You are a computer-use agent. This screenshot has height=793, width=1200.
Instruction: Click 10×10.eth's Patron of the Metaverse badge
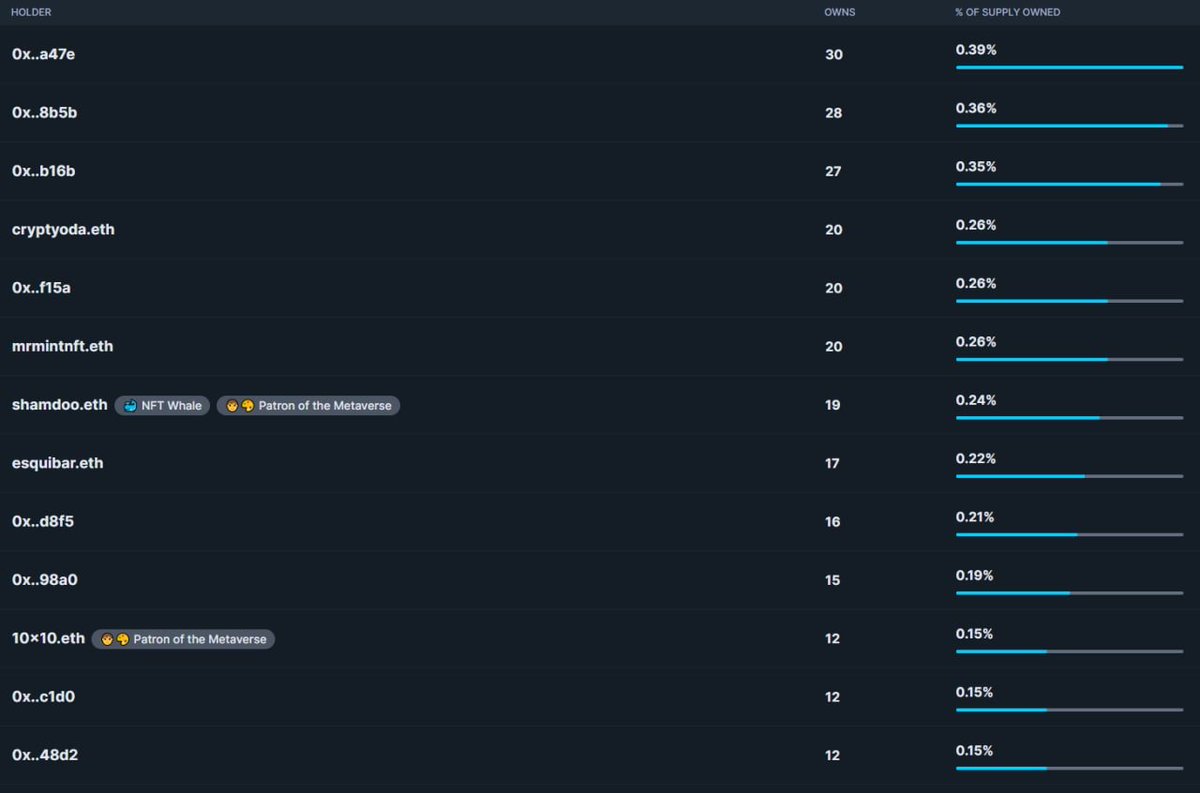(183, 639)
